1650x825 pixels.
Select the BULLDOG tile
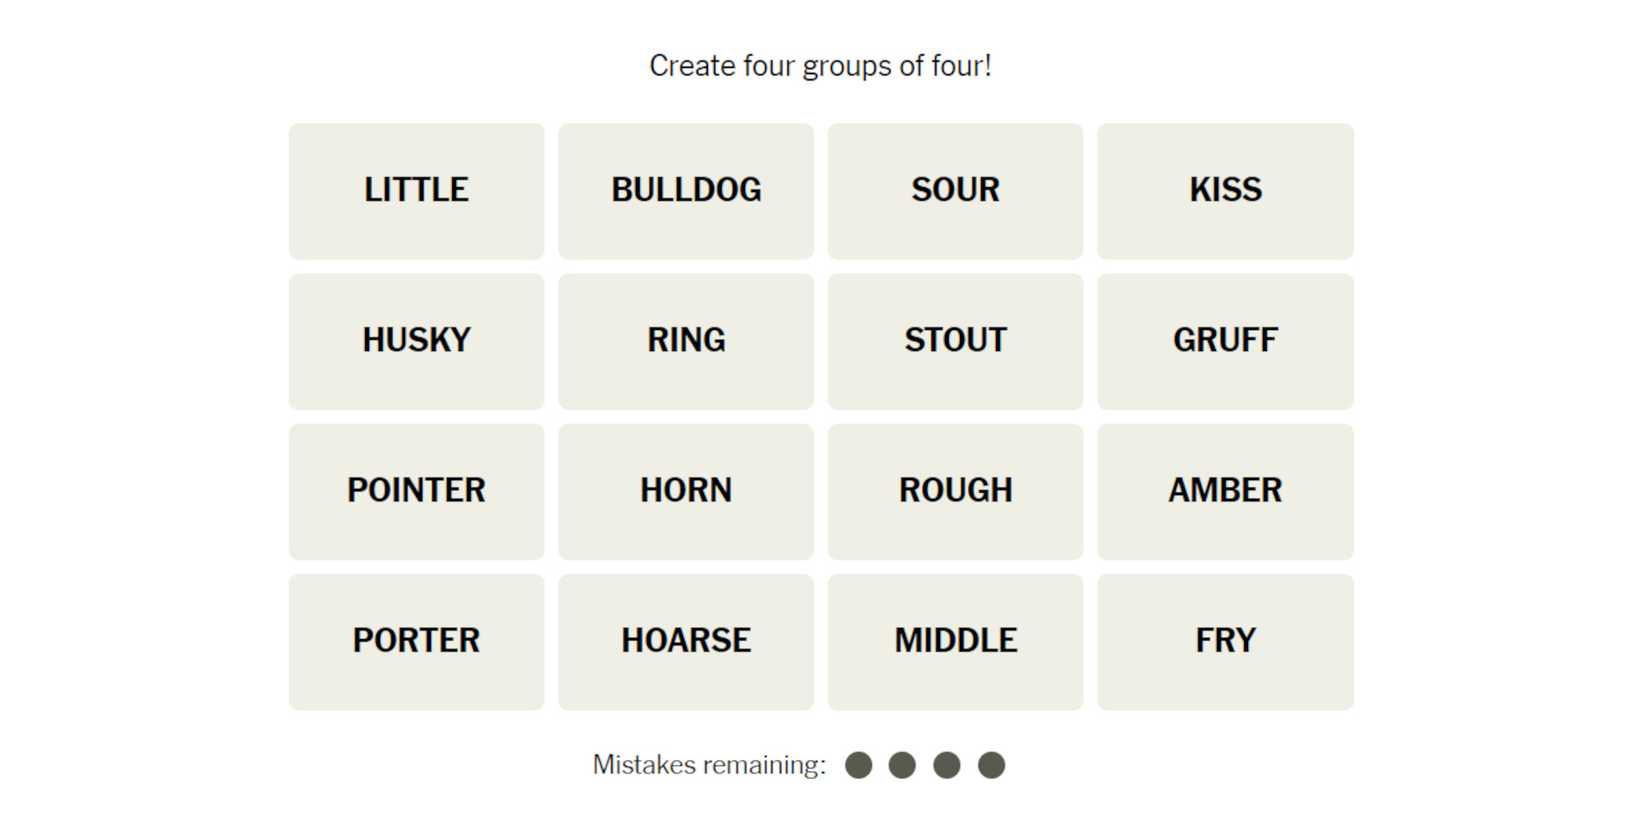coord(686,191)
